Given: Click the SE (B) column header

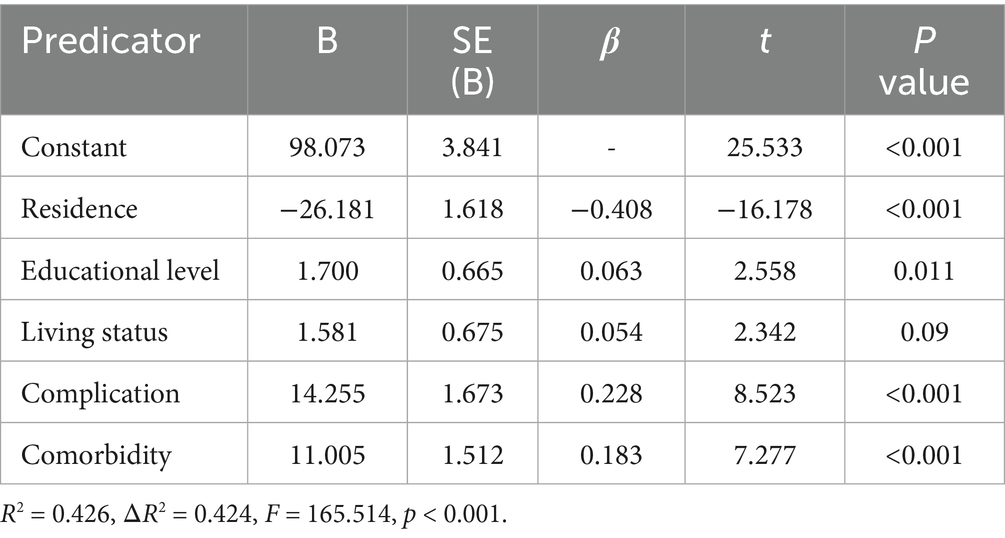Looking at the screenshot, I should pyautogui.click(x=472, y=60).
